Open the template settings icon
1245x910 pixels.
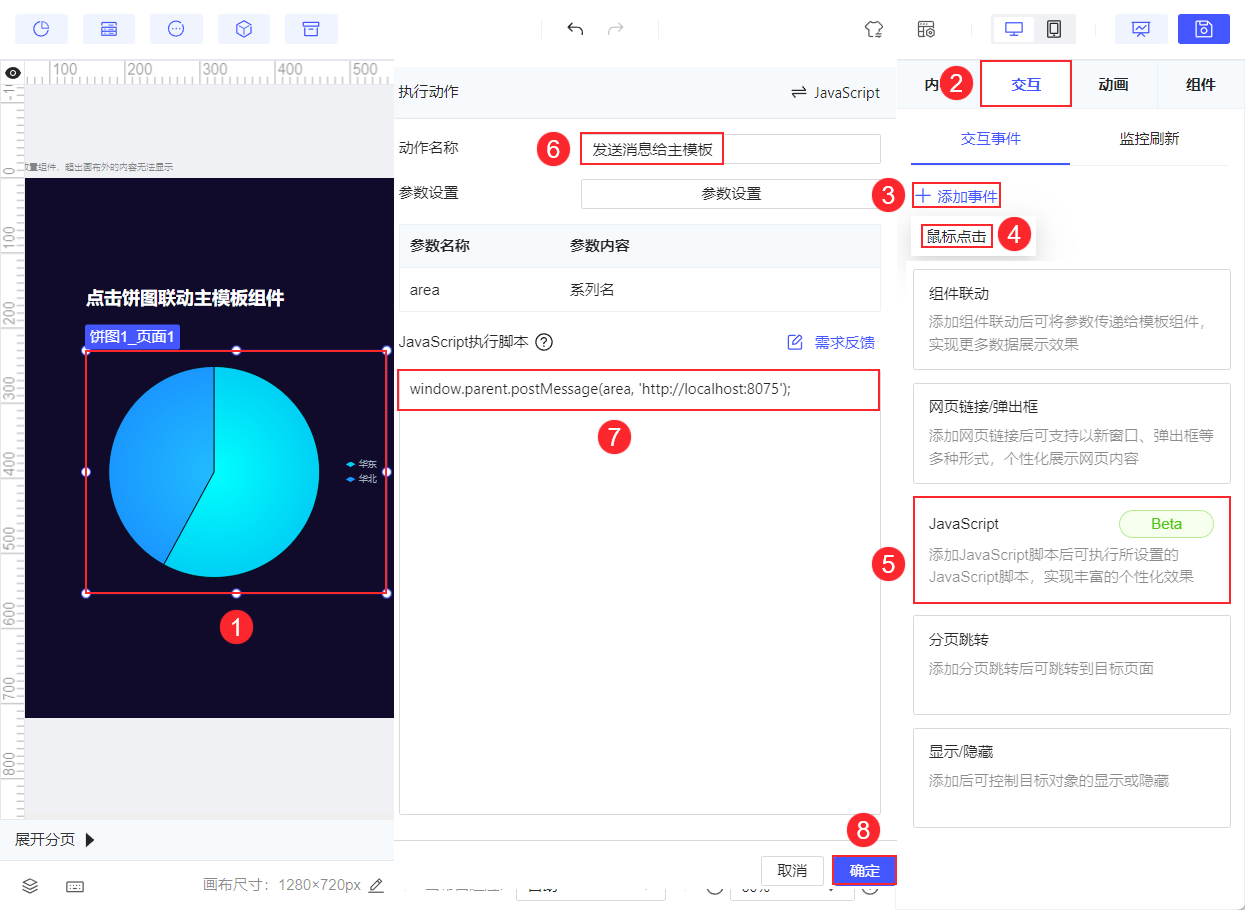[x=927, y=29]
